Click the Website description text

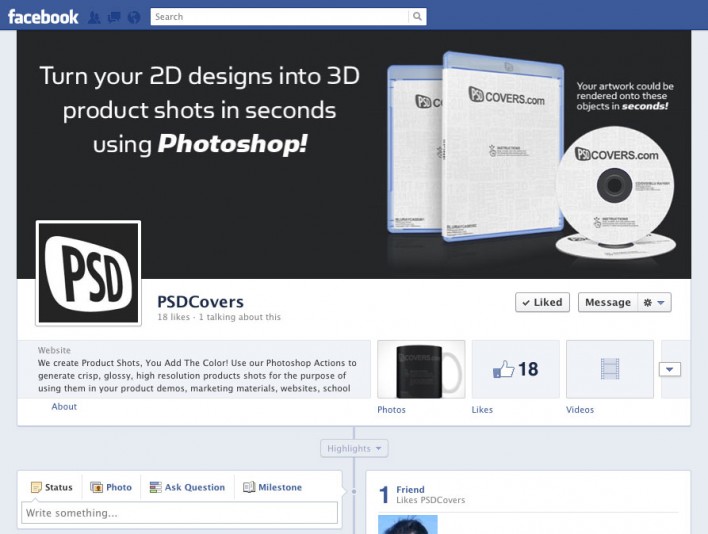pyautogui.click(x=197, y=376)
